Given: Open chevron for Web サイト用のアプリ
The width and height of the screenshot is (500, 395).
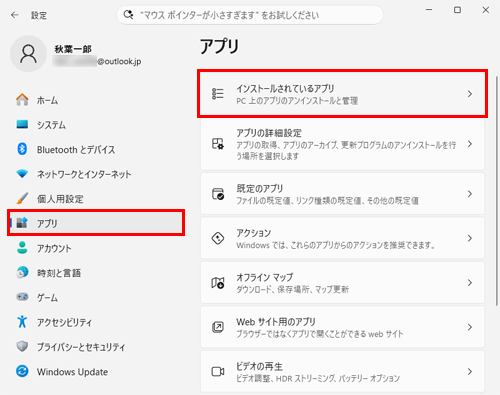Looking at the screenshot, I should [x=470, y=327].
